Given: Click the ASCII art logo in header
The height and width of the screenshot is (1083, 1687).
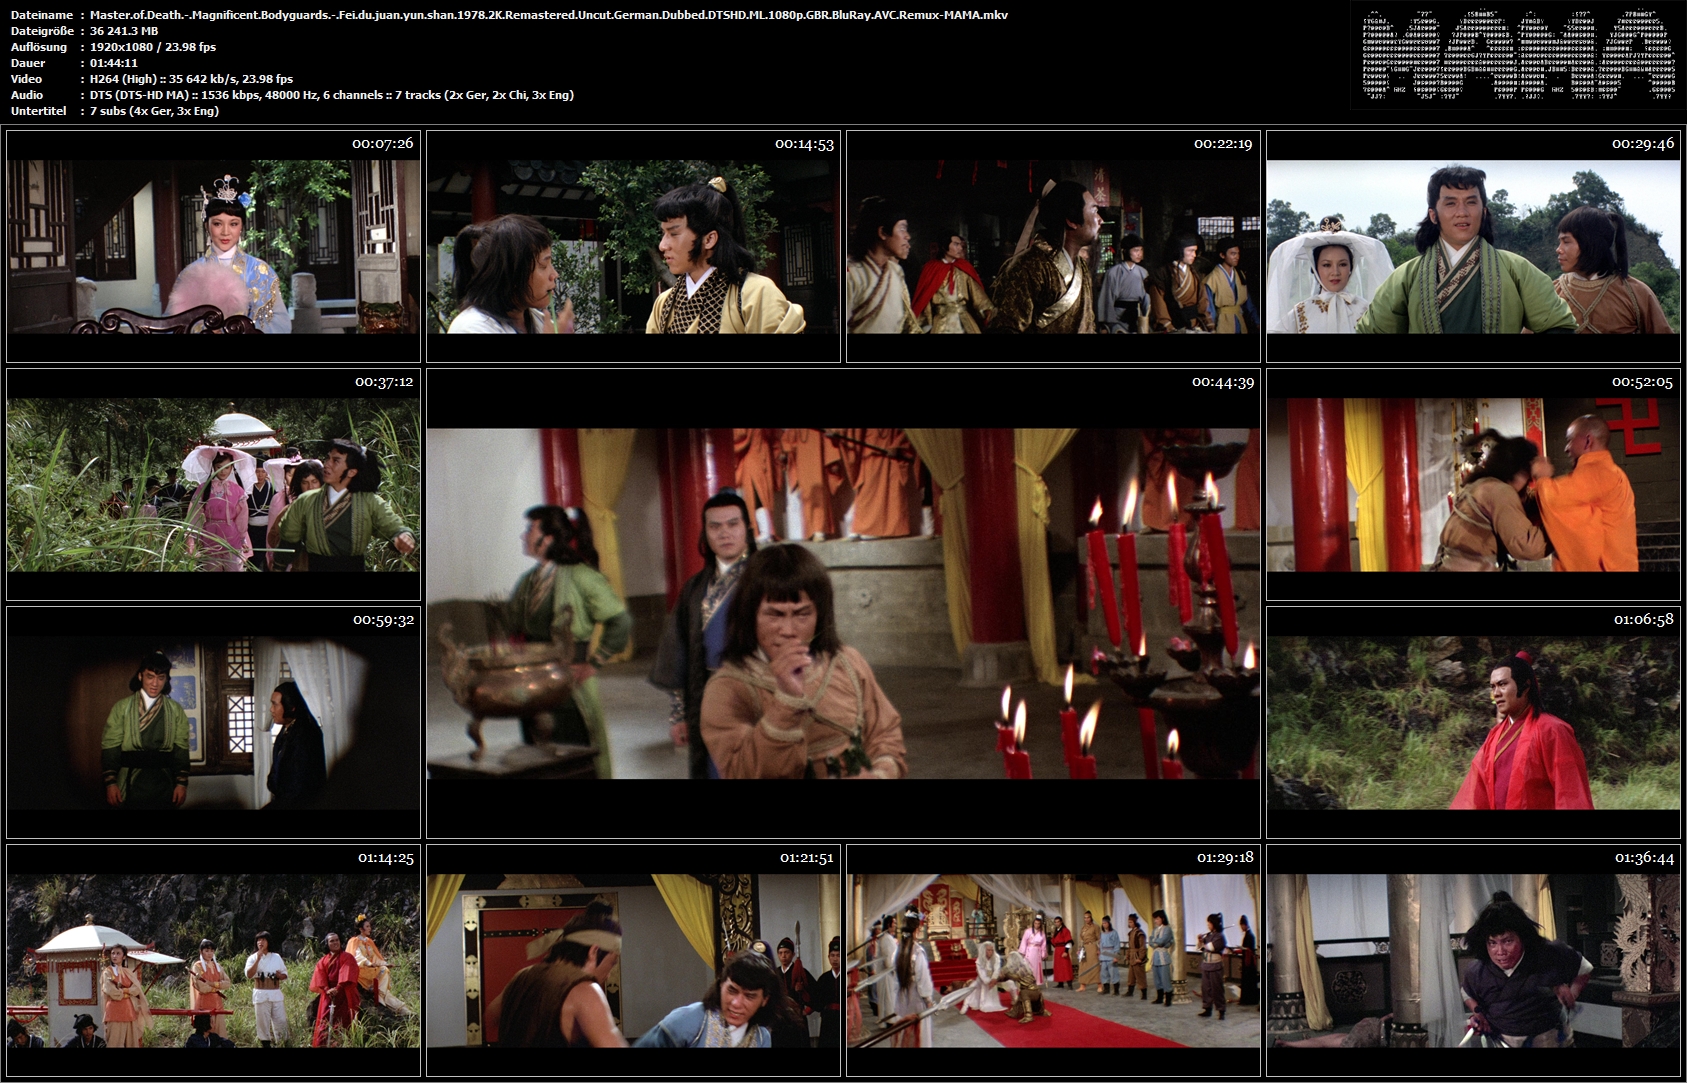Looking at the screenshot, I should [x=1517, y=55].
